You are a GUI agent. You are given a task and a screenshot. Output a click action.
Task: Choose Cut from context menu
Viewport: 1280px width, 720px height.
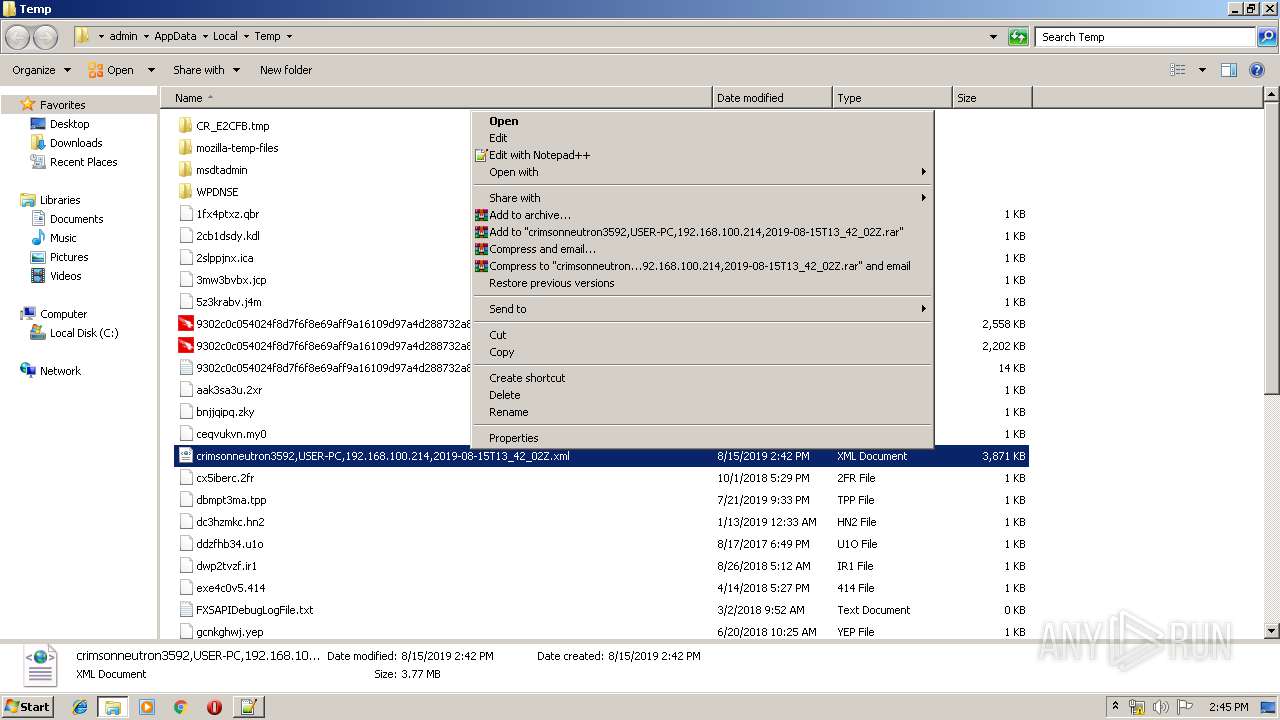pos(702,335)
